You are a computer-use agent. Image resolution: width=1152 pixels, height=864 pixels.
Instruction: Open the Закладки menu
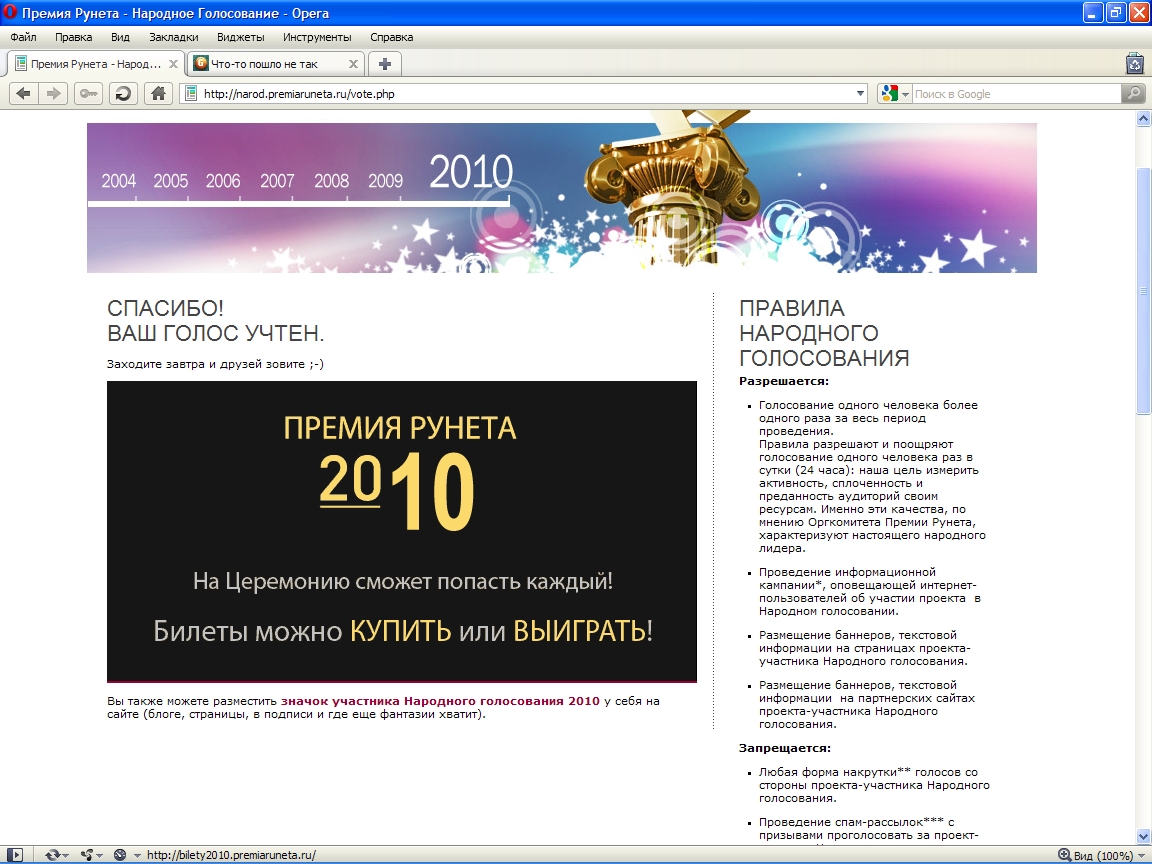173,37
